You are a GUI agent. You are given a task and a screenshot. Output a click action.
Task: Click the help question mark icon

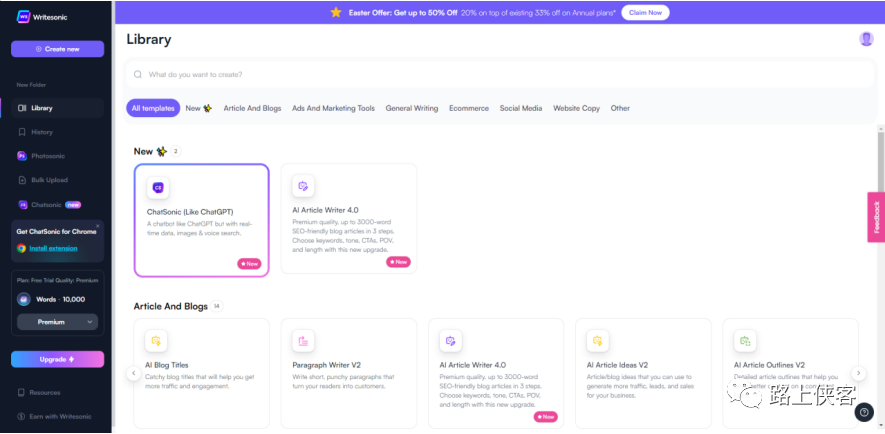(864, 413)
